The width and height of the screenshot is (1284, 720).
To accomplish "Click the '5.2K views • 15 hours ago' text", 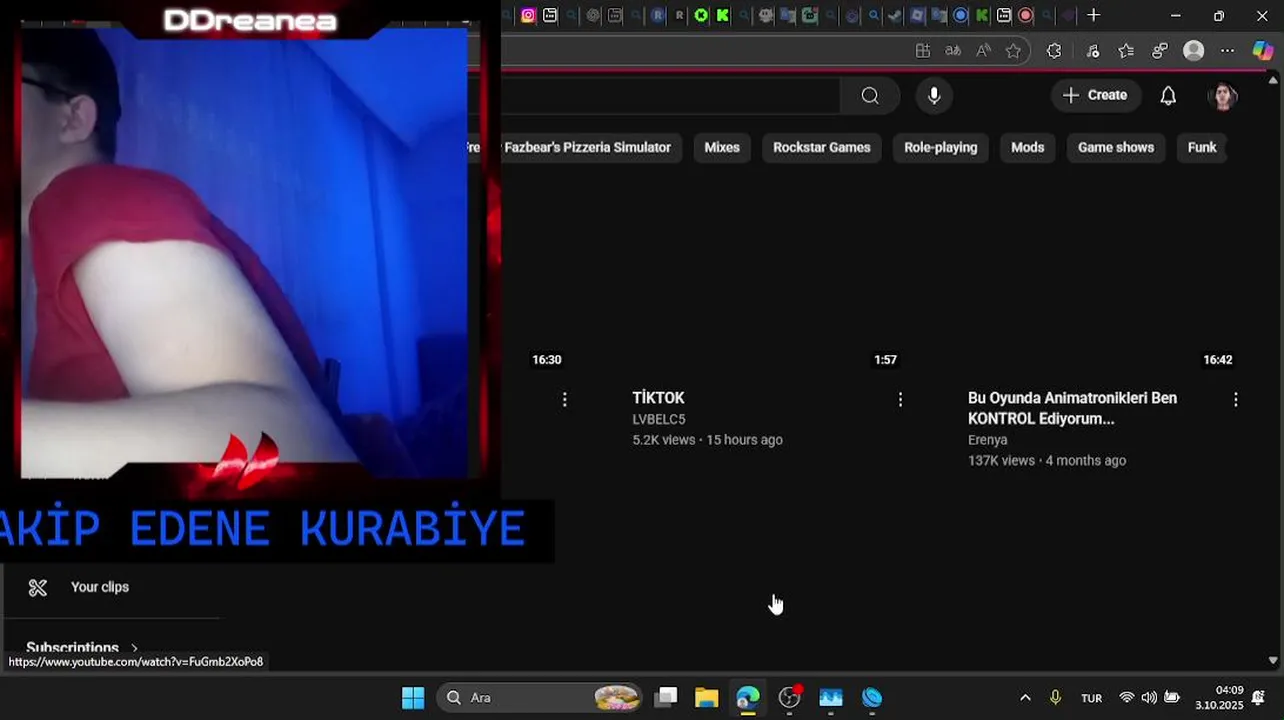I will 707,440.
